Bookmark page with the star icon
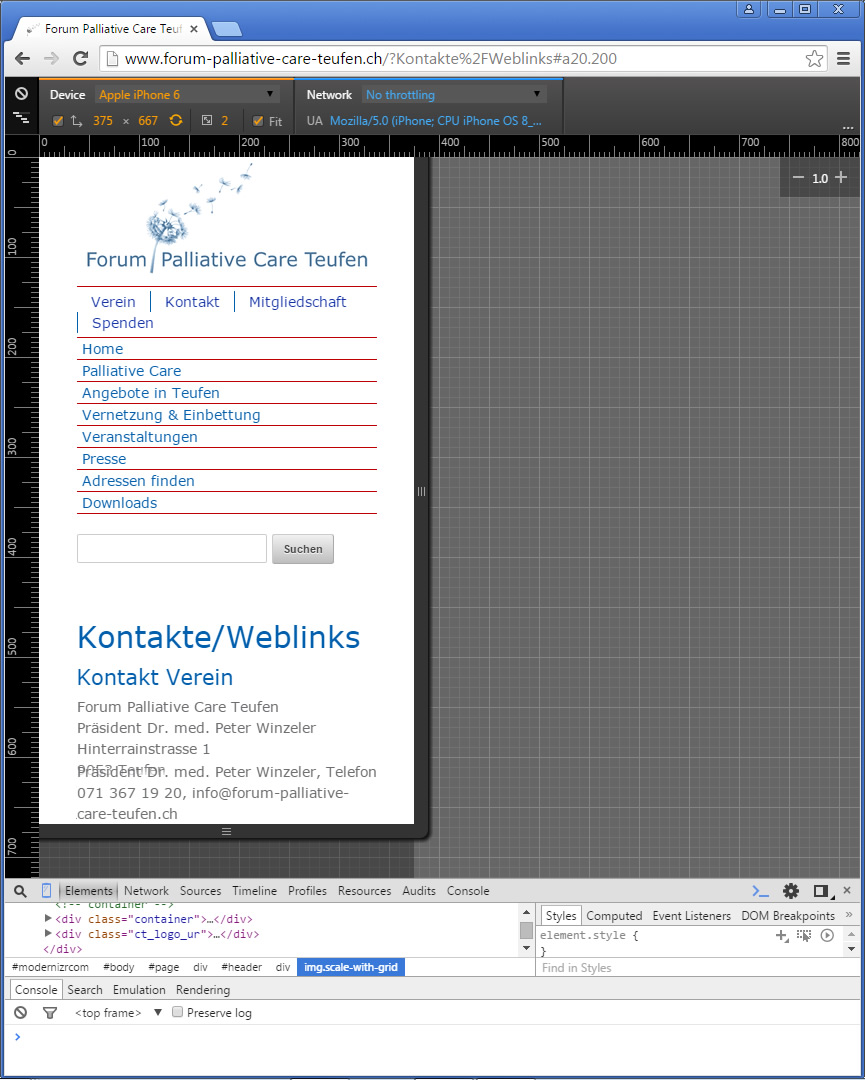865x1080 pixels. pyautogui.click(x=815, y=59)
